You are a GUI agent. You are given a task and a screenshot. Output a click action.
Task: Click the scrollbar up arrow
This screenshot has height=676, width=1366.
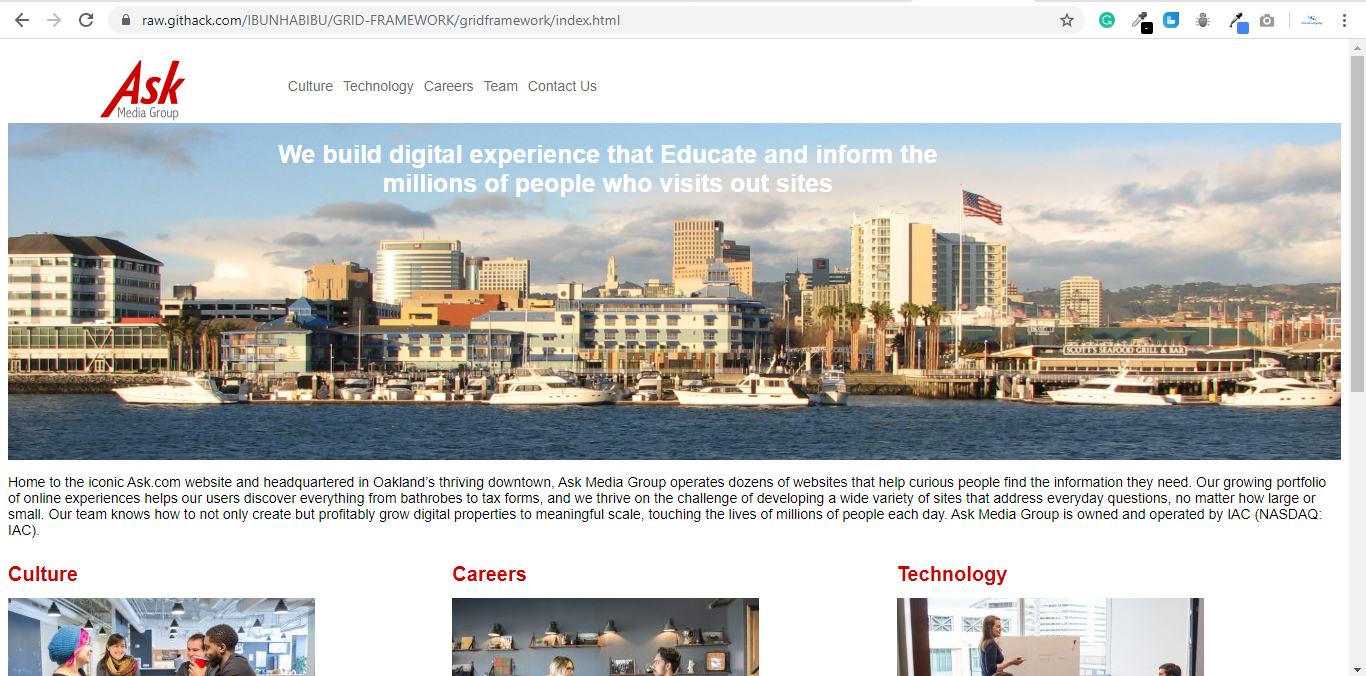coord(1357,47)
